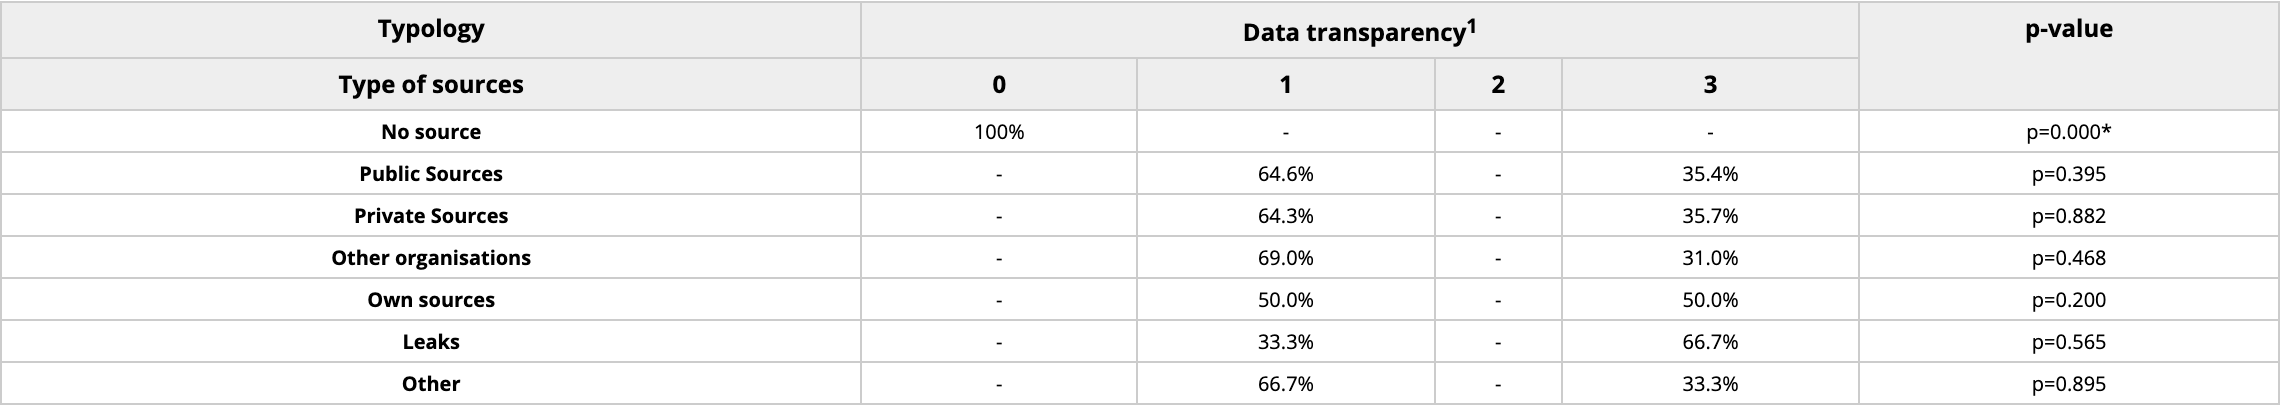
Task: Click the Data transparency header cell
Action: point(1353,33)
